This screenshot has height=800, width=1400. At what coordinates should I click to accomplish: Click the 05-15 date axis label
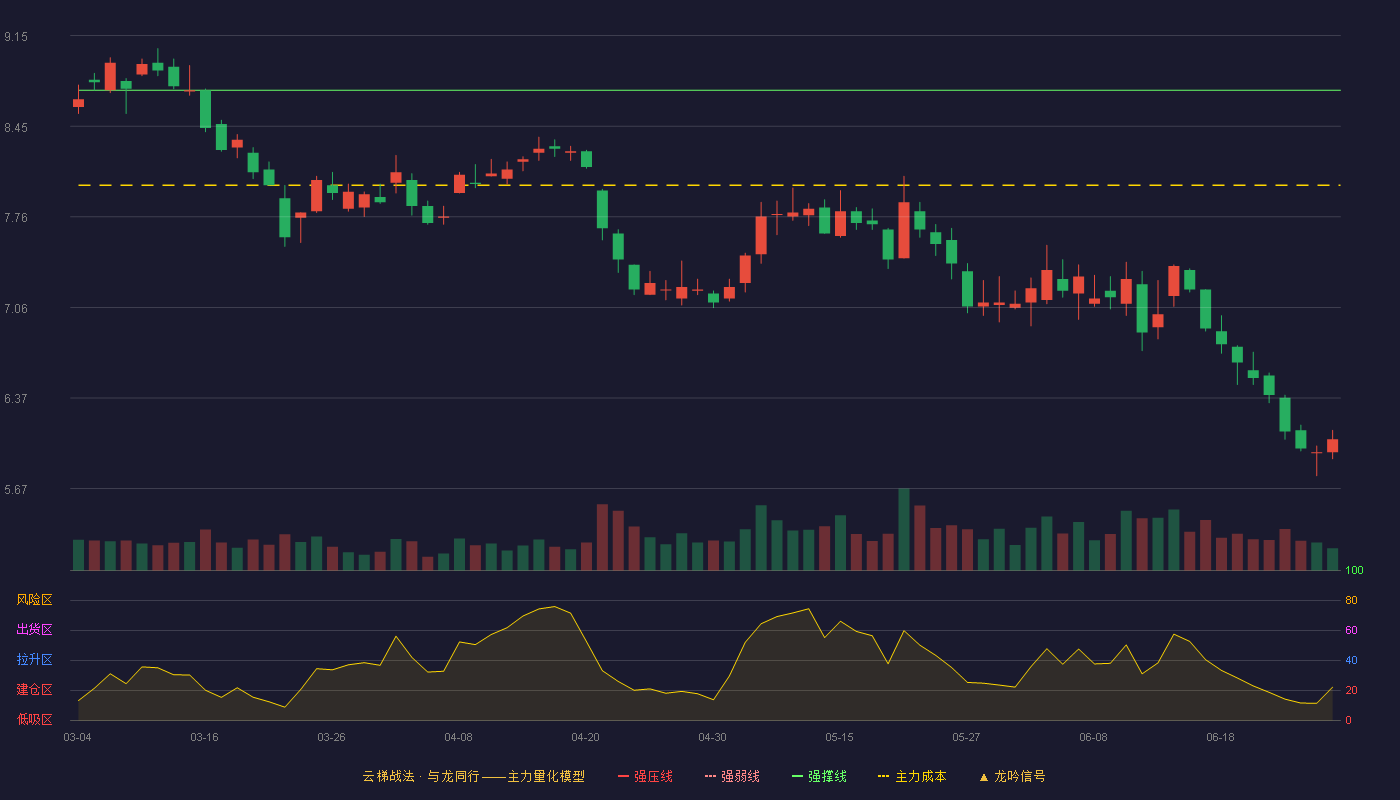click(x=839, y=737)
